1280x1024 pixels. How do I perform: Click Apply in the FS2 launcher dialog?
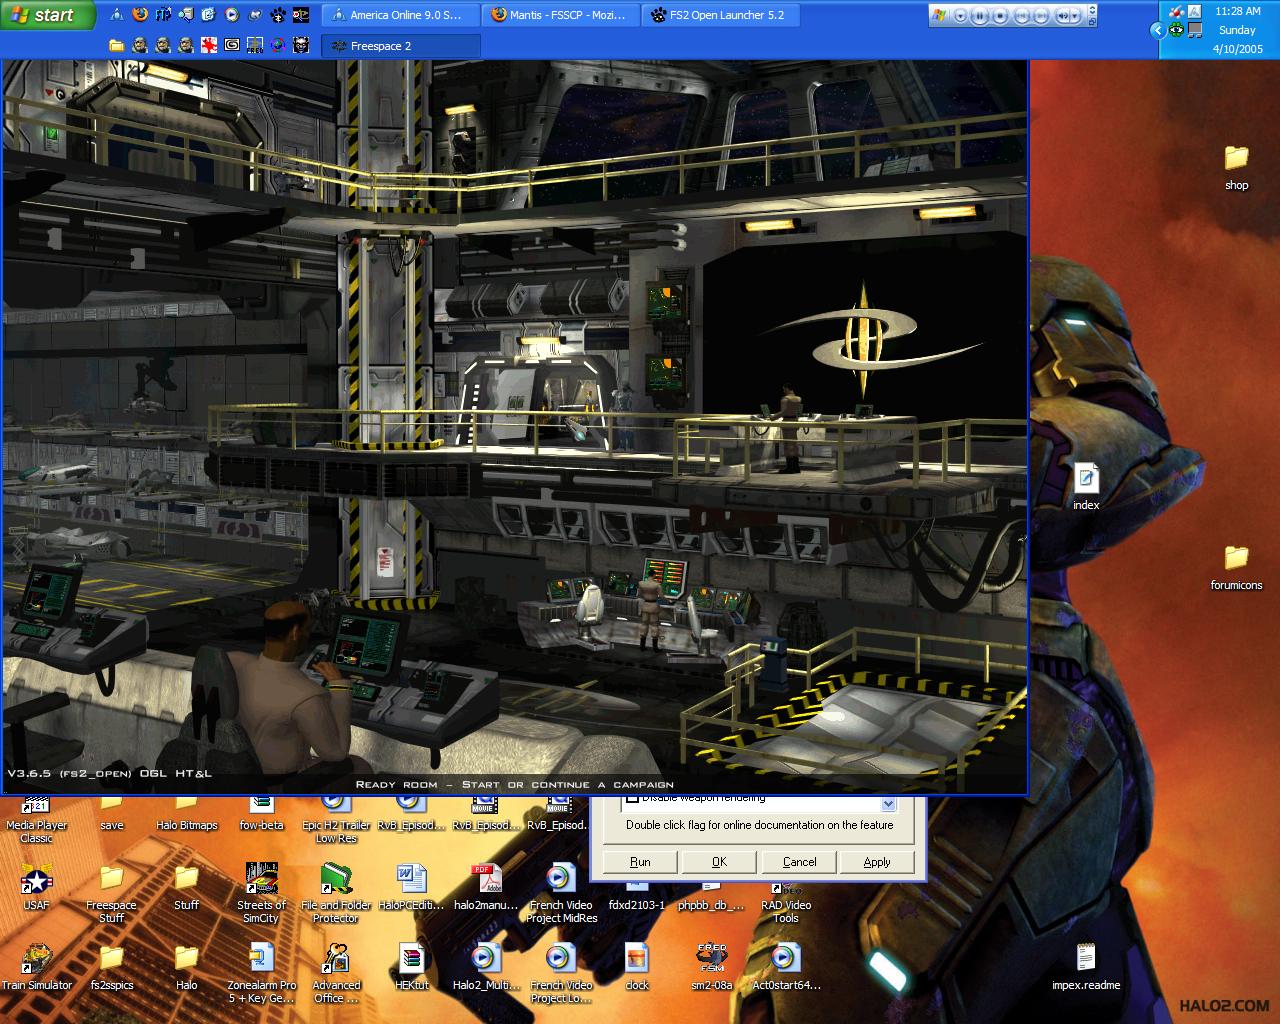[877, 862]
